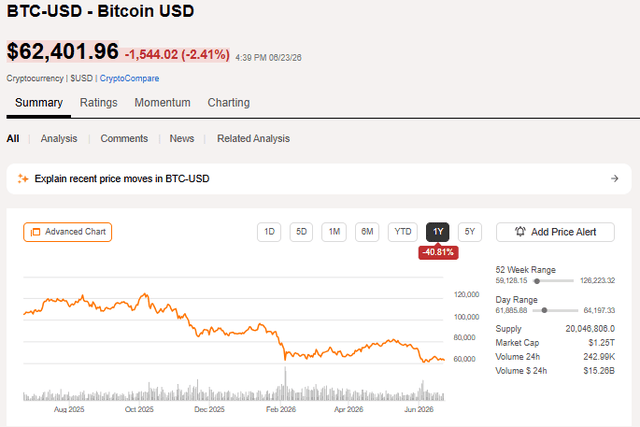Click Explain recent price moves in BTC-USD
640x427 pixels.
[122, 179]
